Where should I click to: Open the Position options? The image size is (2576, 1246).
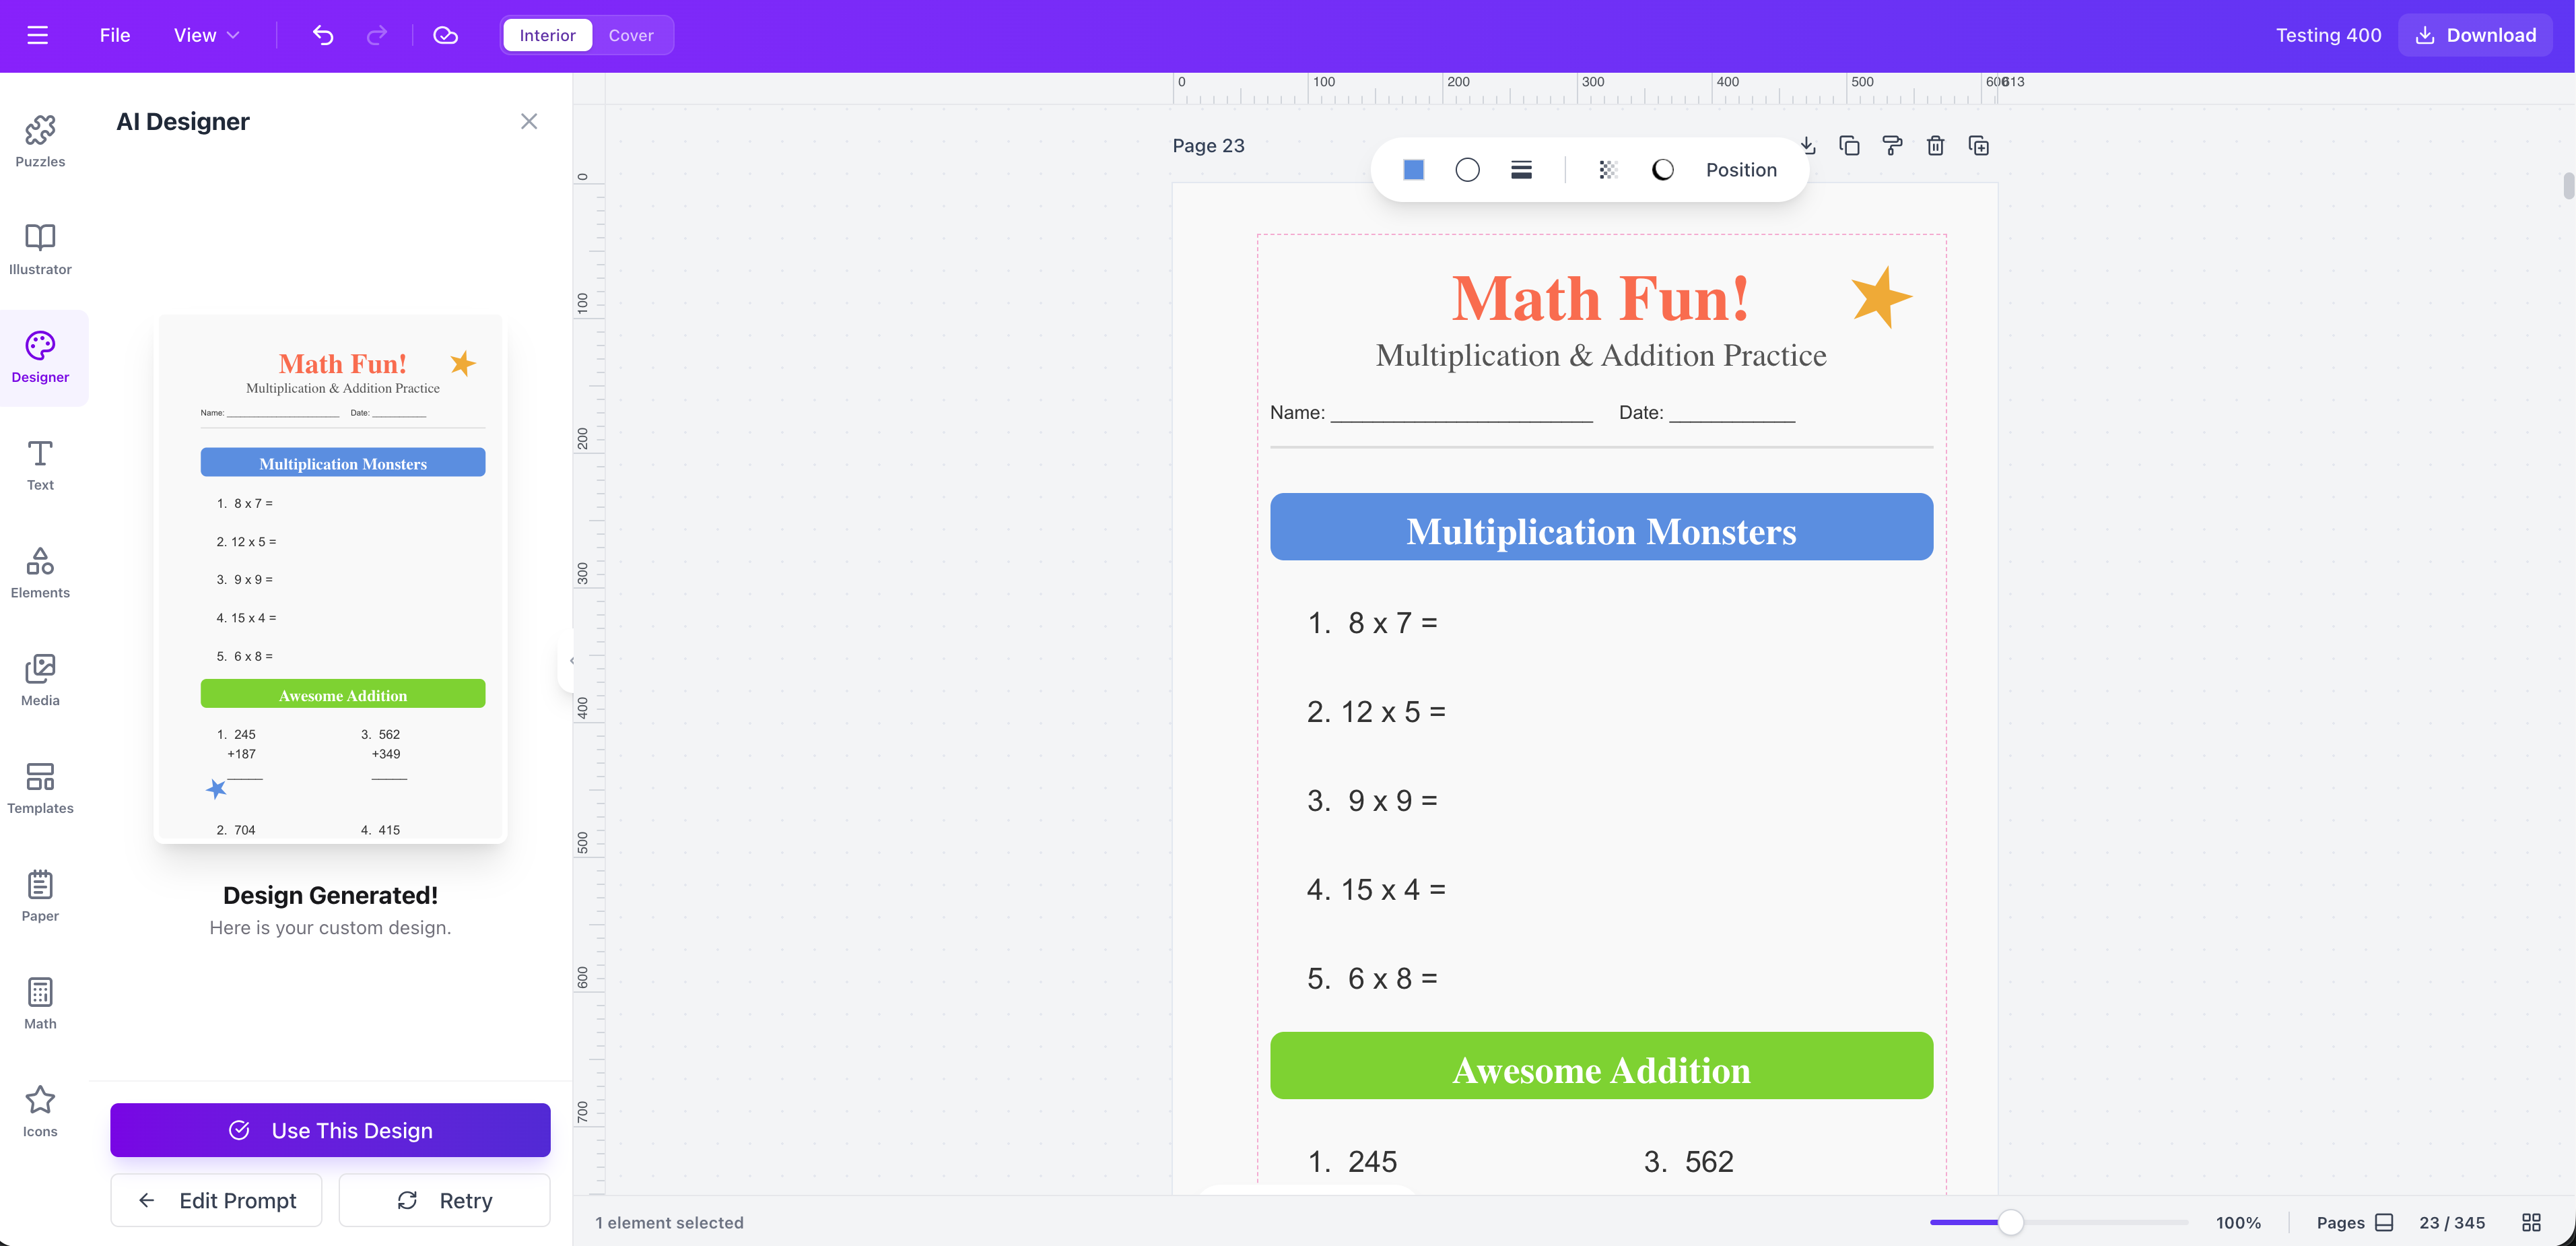[x=1741, y=169]
